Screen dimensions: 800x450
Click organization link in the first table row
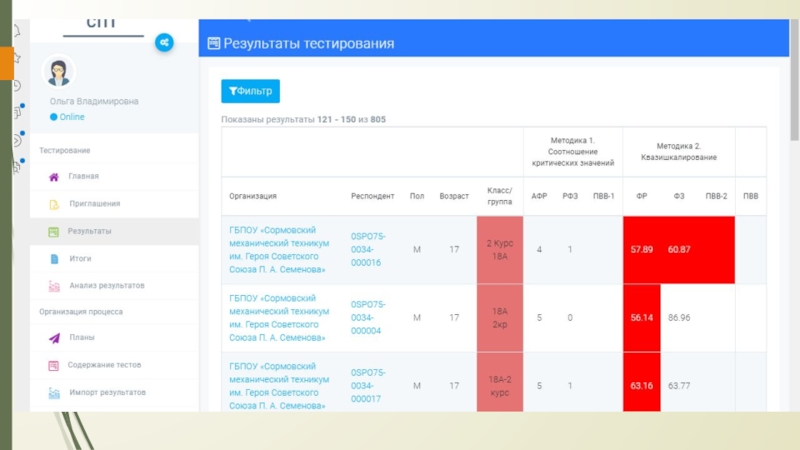(x=279, y=249)
